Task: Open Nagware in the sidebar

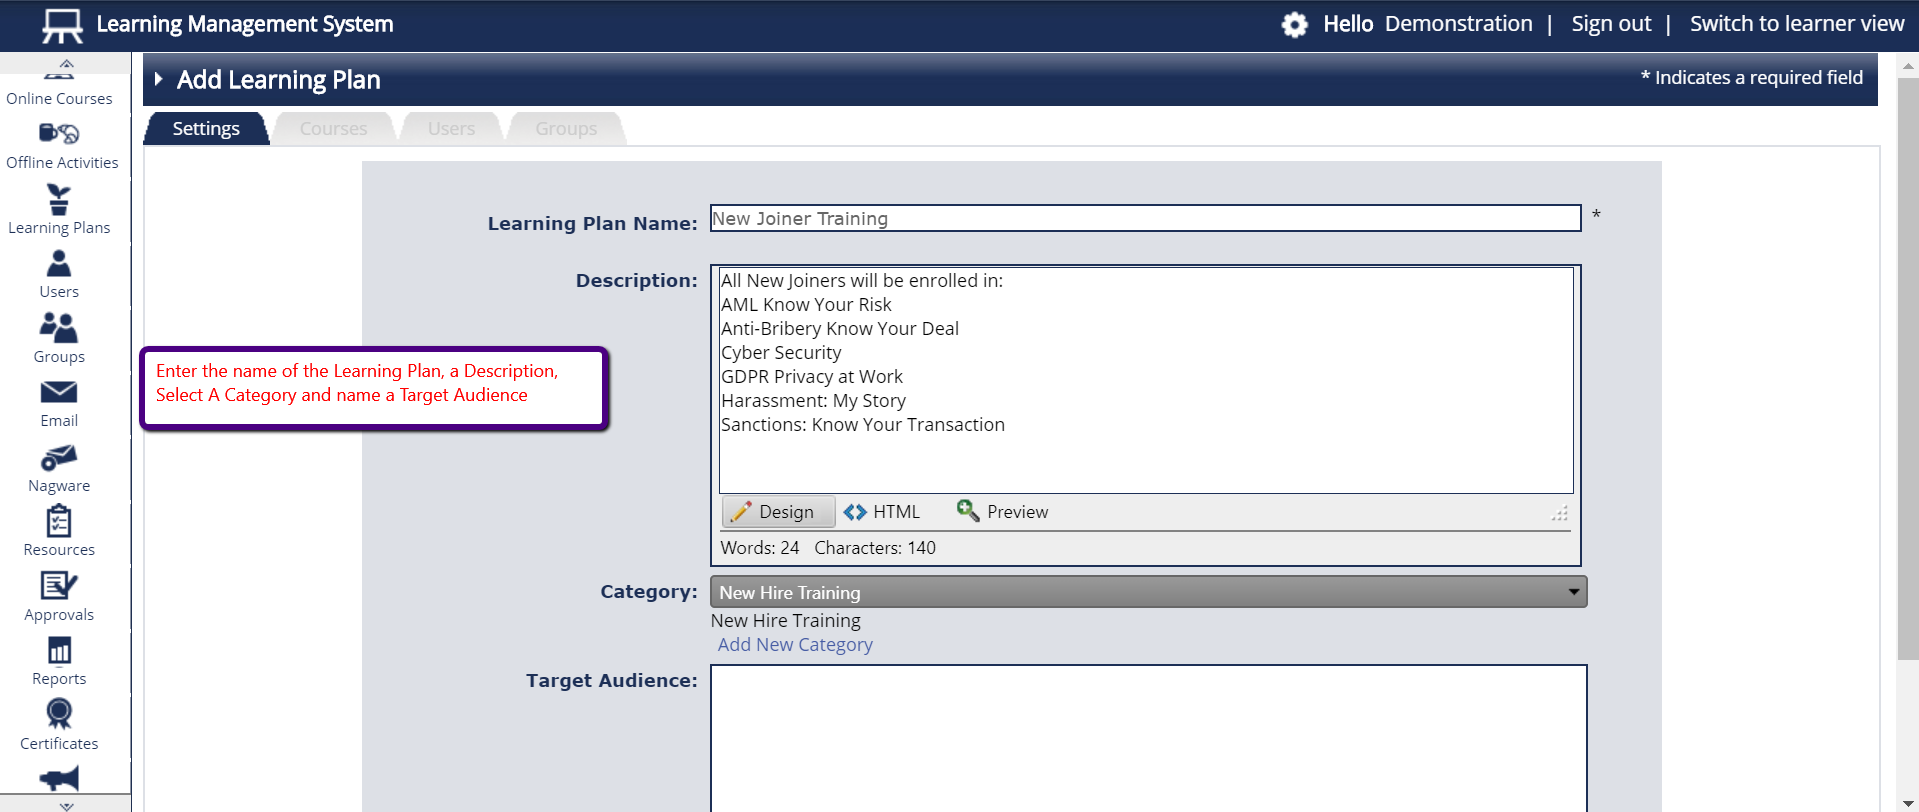Action: click(x=59, y=458)
